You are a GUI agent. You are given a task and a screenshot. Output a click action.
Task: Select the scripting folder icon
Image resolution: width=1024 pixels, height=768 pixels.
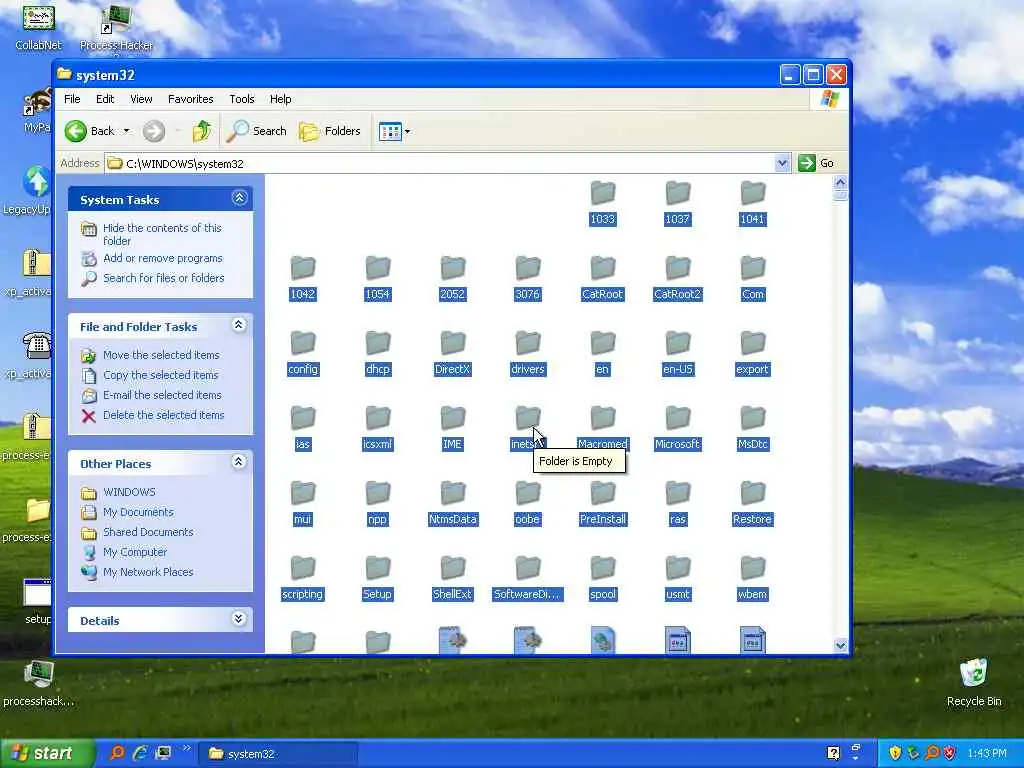(x=302, y=569)
